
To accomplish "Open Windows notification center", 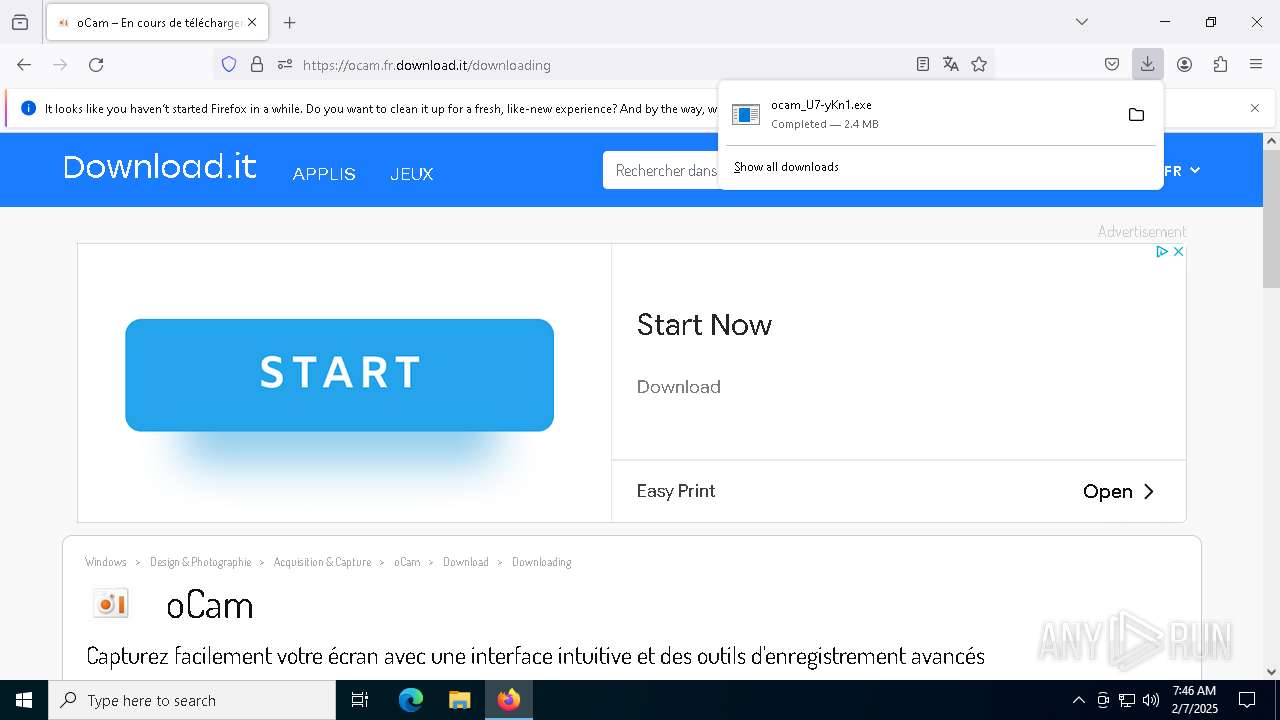I will (x=1247, y=700).
